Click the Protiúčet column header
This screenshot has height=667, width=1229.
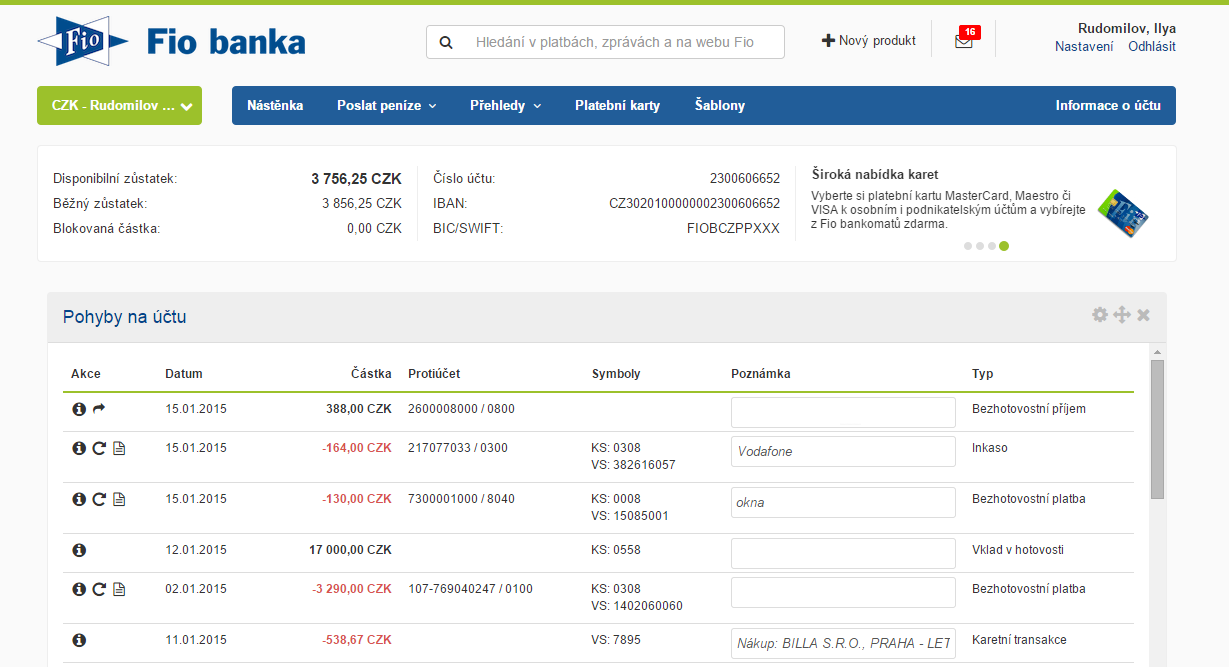434,374
